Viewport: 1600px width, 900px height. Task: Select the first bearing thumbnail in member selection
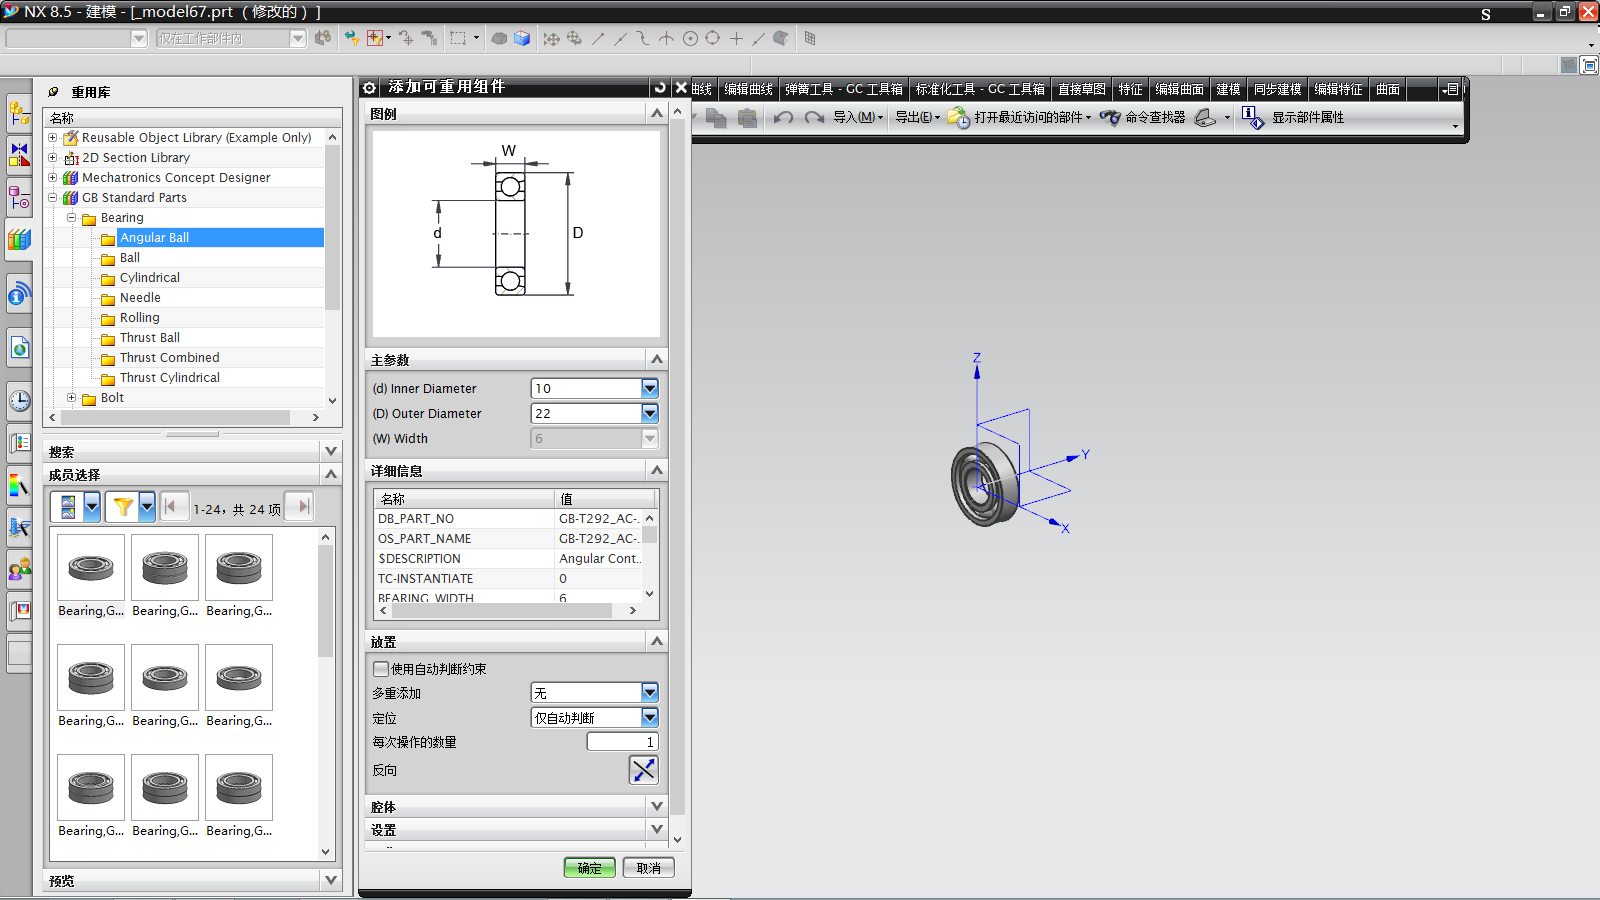pyautogui.click(x=90, y=567)
